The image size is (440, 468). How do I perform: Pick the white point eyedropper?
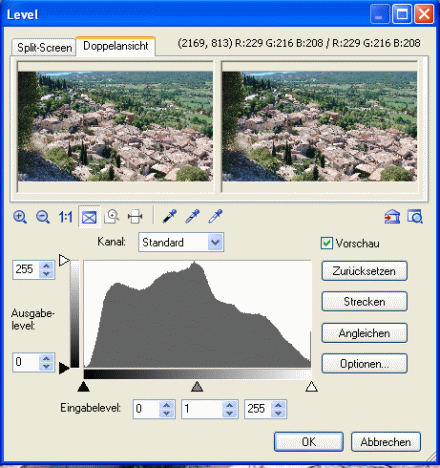tap(215, 216)
